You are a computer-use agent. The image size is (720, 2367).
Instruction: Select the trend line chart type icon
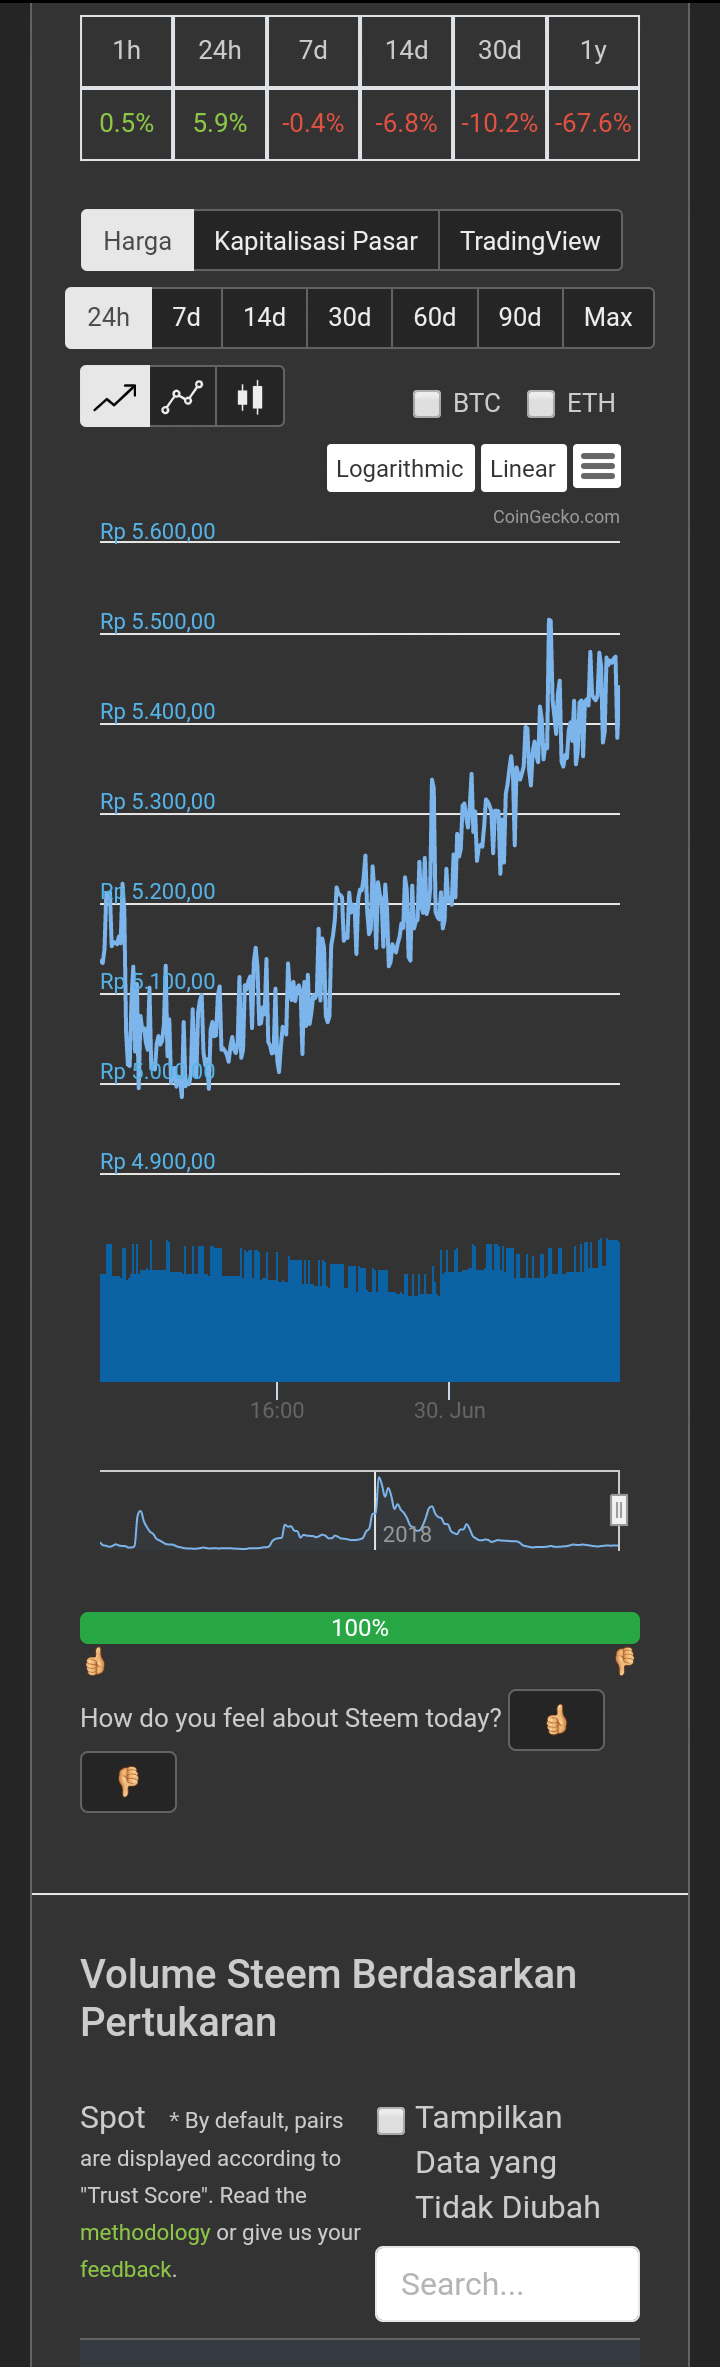115,397
